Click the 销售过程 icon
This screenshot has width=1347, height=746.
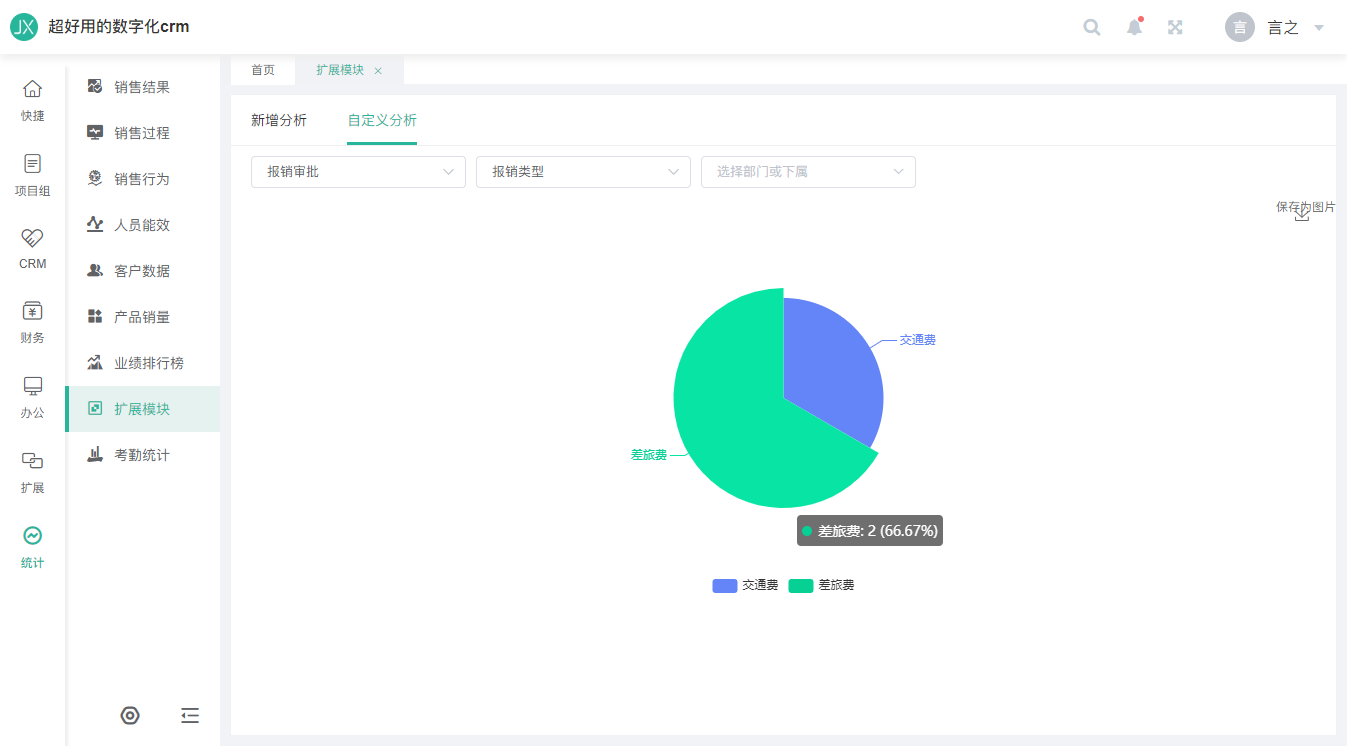95,132
